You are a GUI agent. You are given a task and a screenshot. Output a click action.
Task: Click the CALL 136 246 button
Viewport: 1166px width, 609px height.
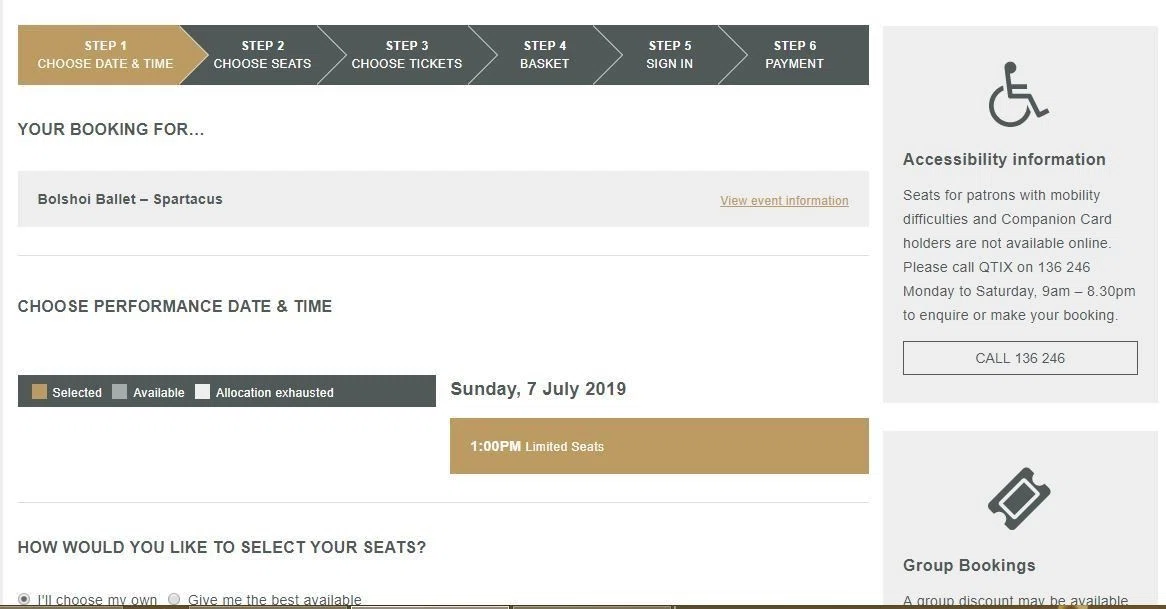[x=1020, y=358]
